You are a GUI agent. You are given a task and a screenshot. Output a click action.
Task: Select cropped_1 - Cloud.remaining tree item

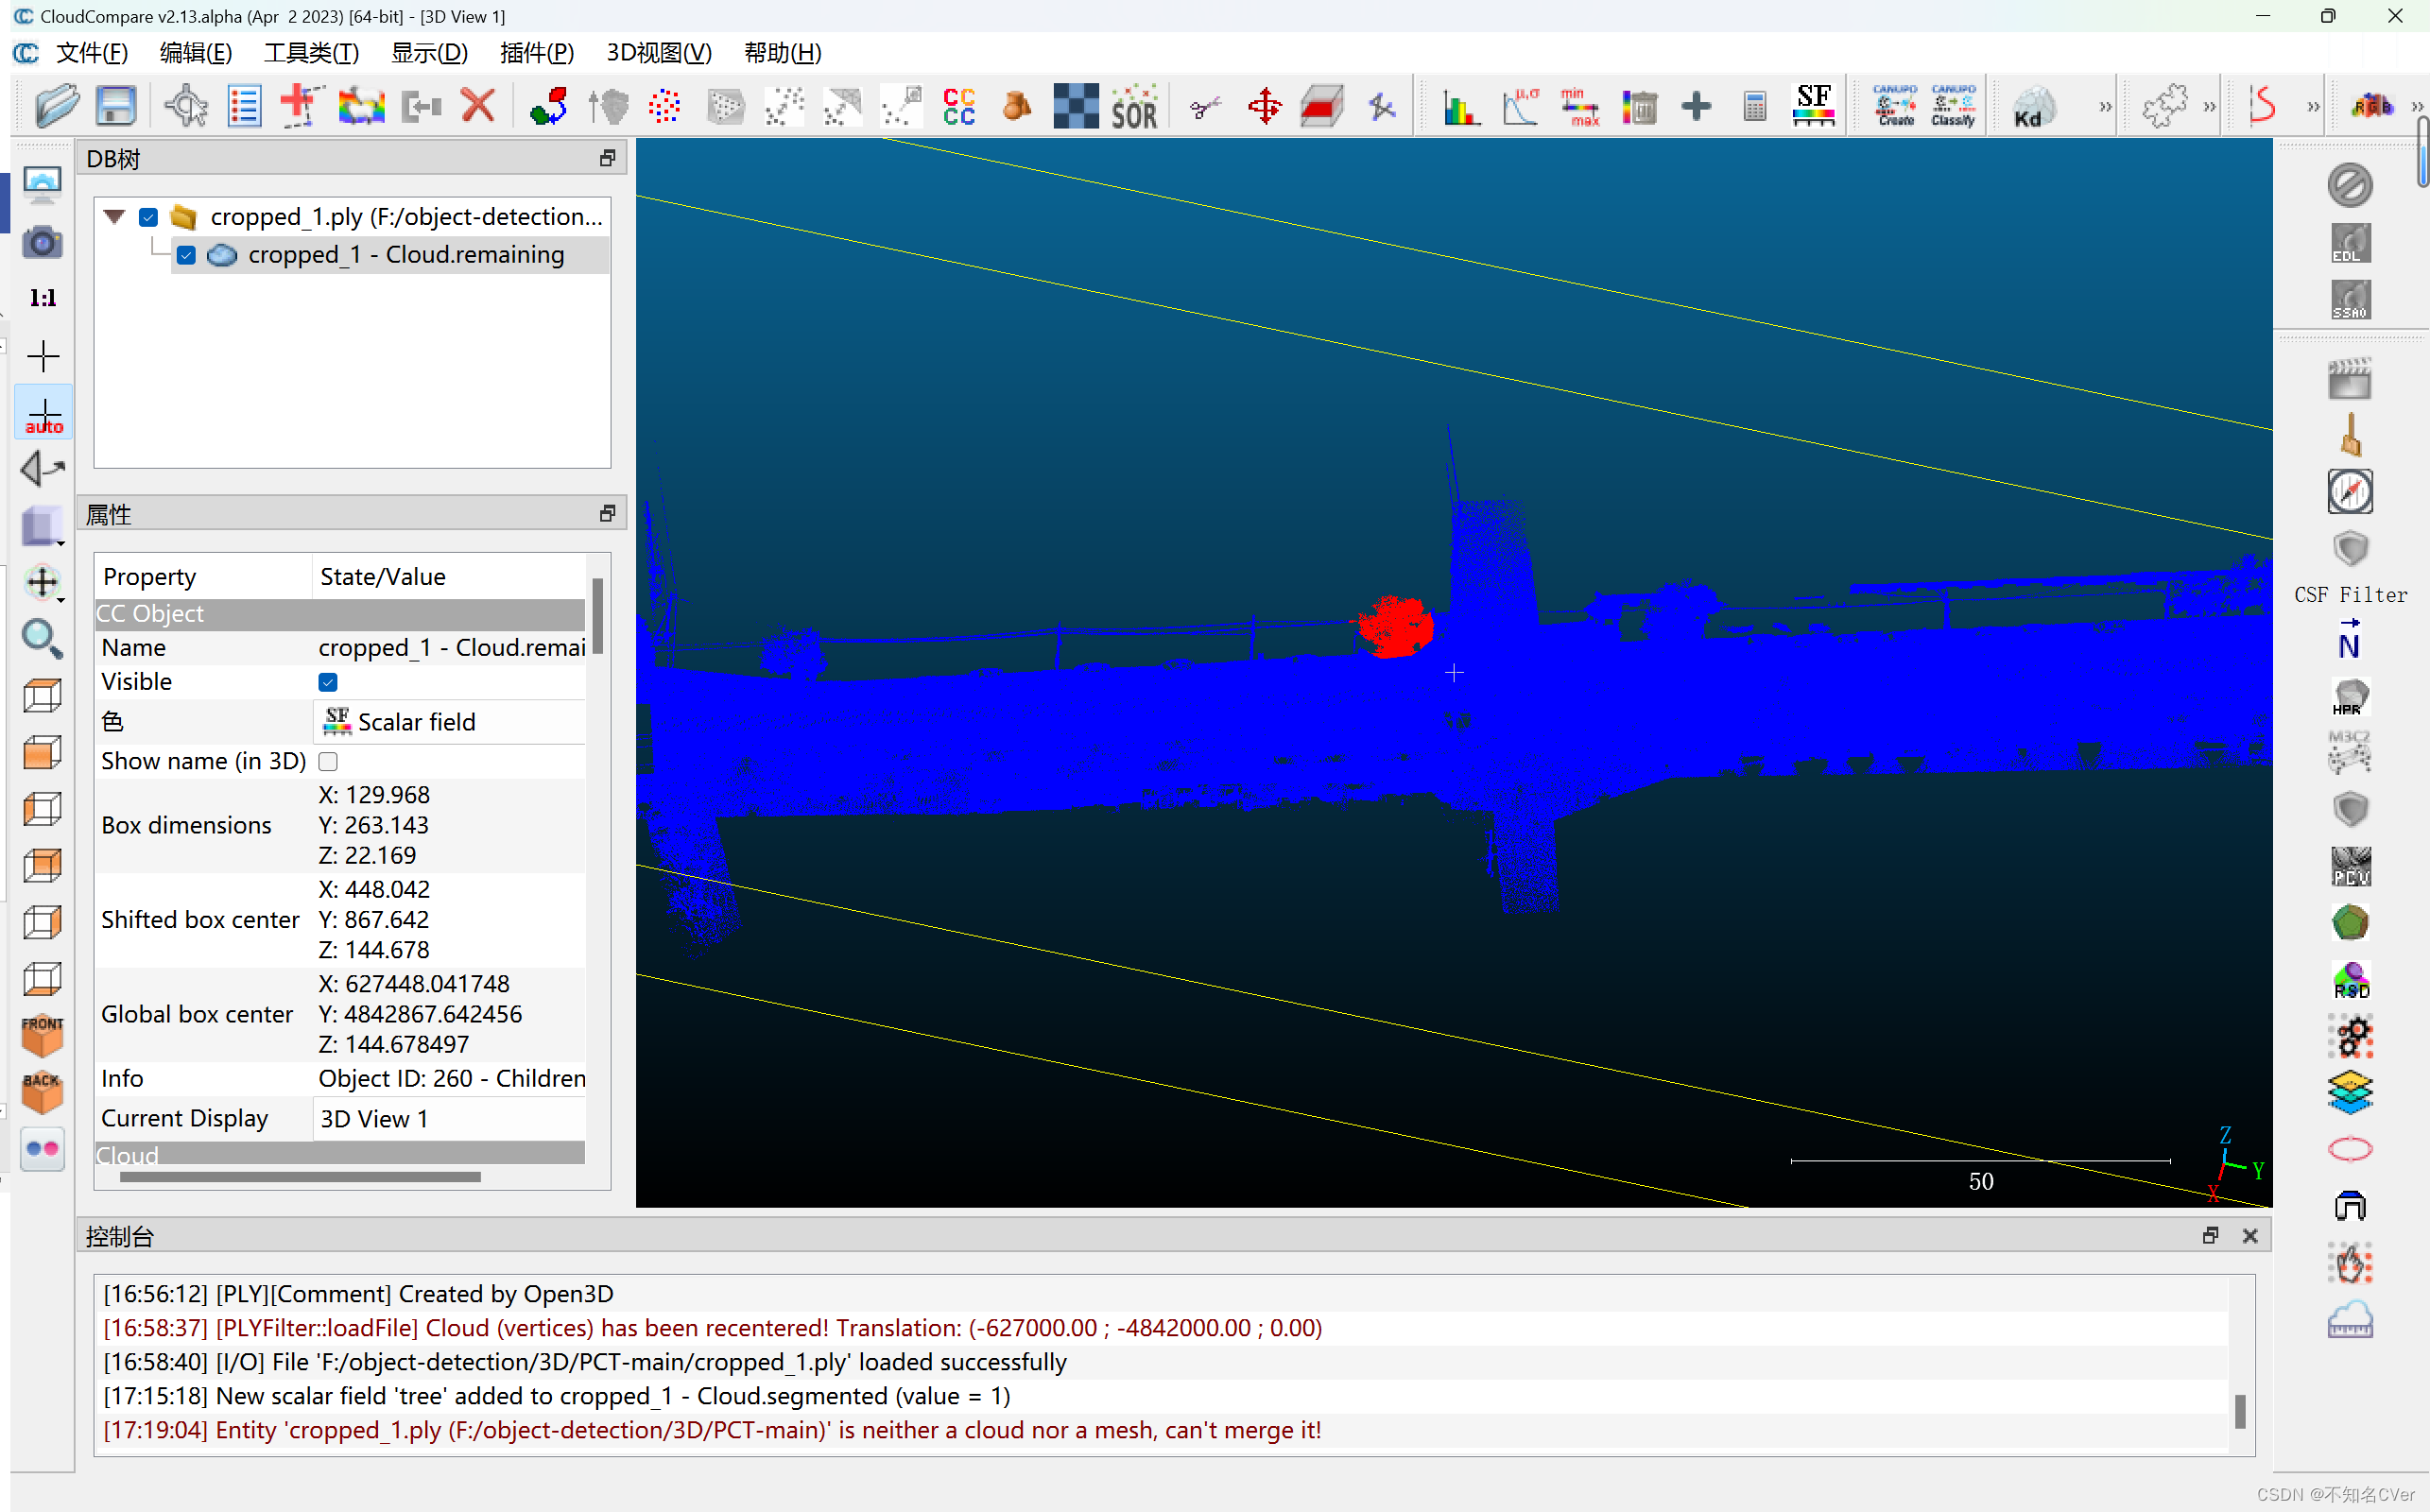[x=405, y=255]
